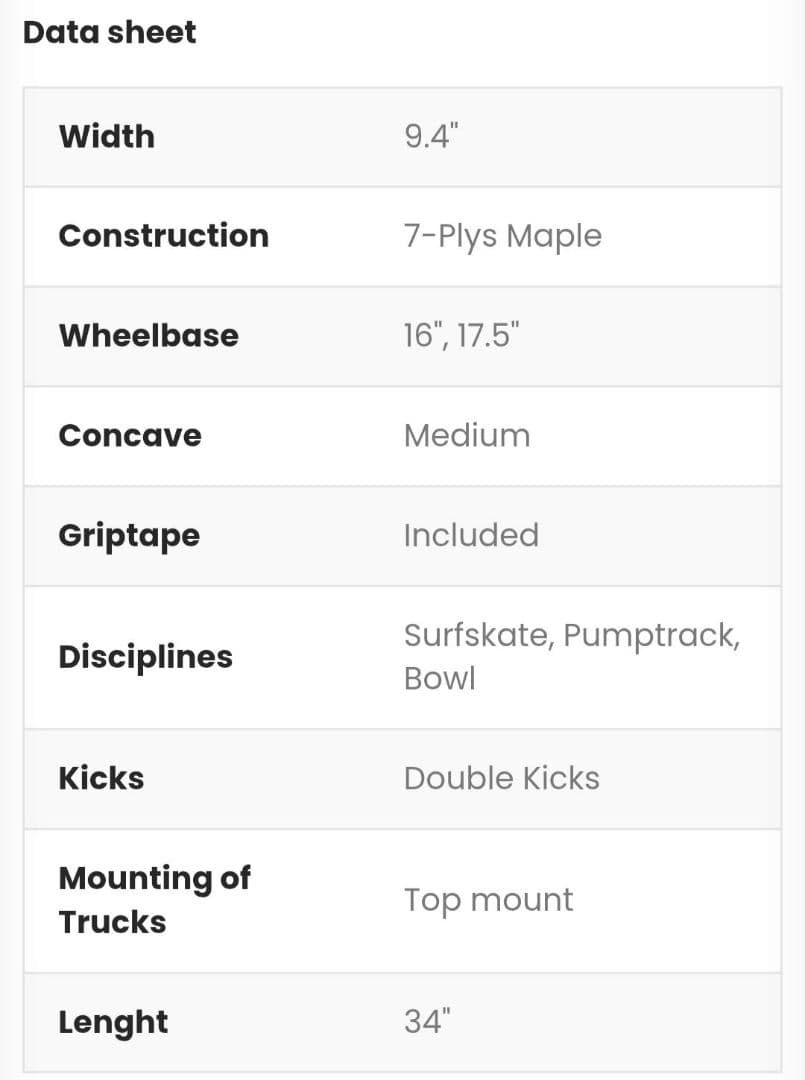Click the Medium concave value
The image size is (805, 1080).
tap(467, 436)
